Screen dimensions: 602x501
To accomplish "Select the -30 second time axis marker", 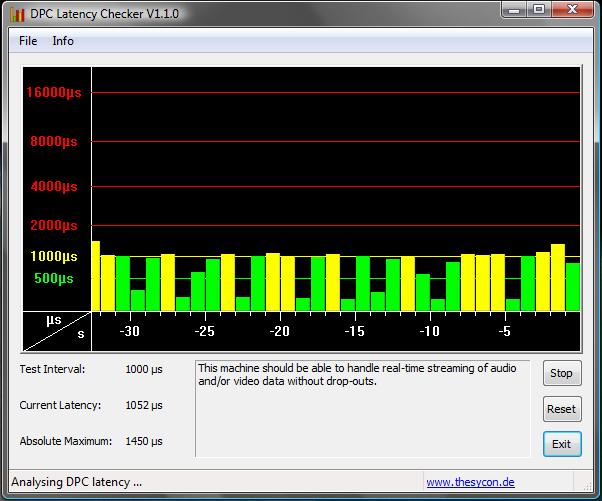I will (129, 331).
